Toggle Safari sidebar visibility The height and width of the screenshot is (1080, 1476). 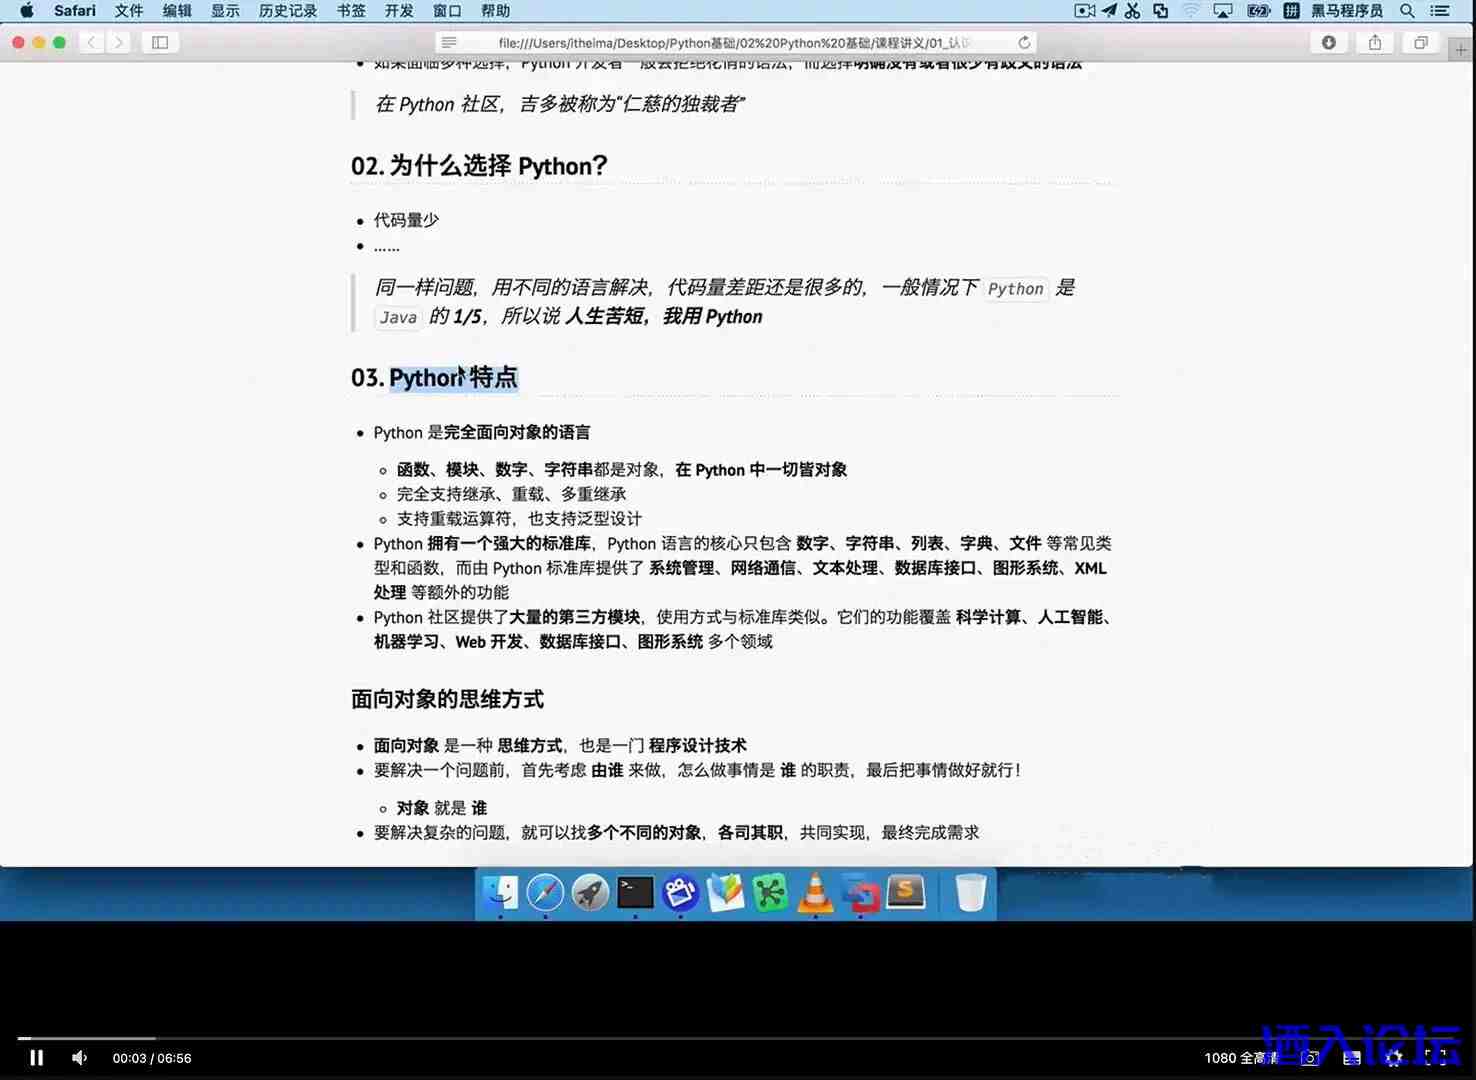tap(160, 42)
